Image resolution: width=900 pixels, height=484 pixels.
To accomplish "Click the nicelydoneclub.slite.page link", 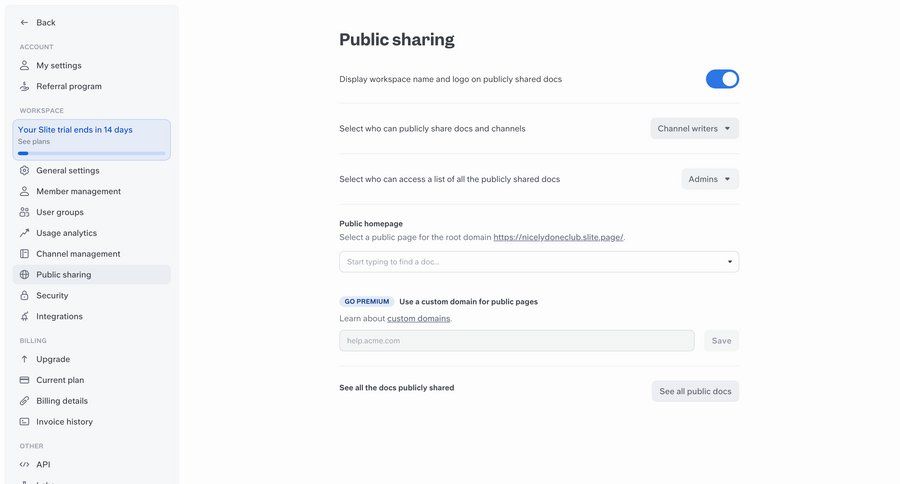I will (558, 237).
